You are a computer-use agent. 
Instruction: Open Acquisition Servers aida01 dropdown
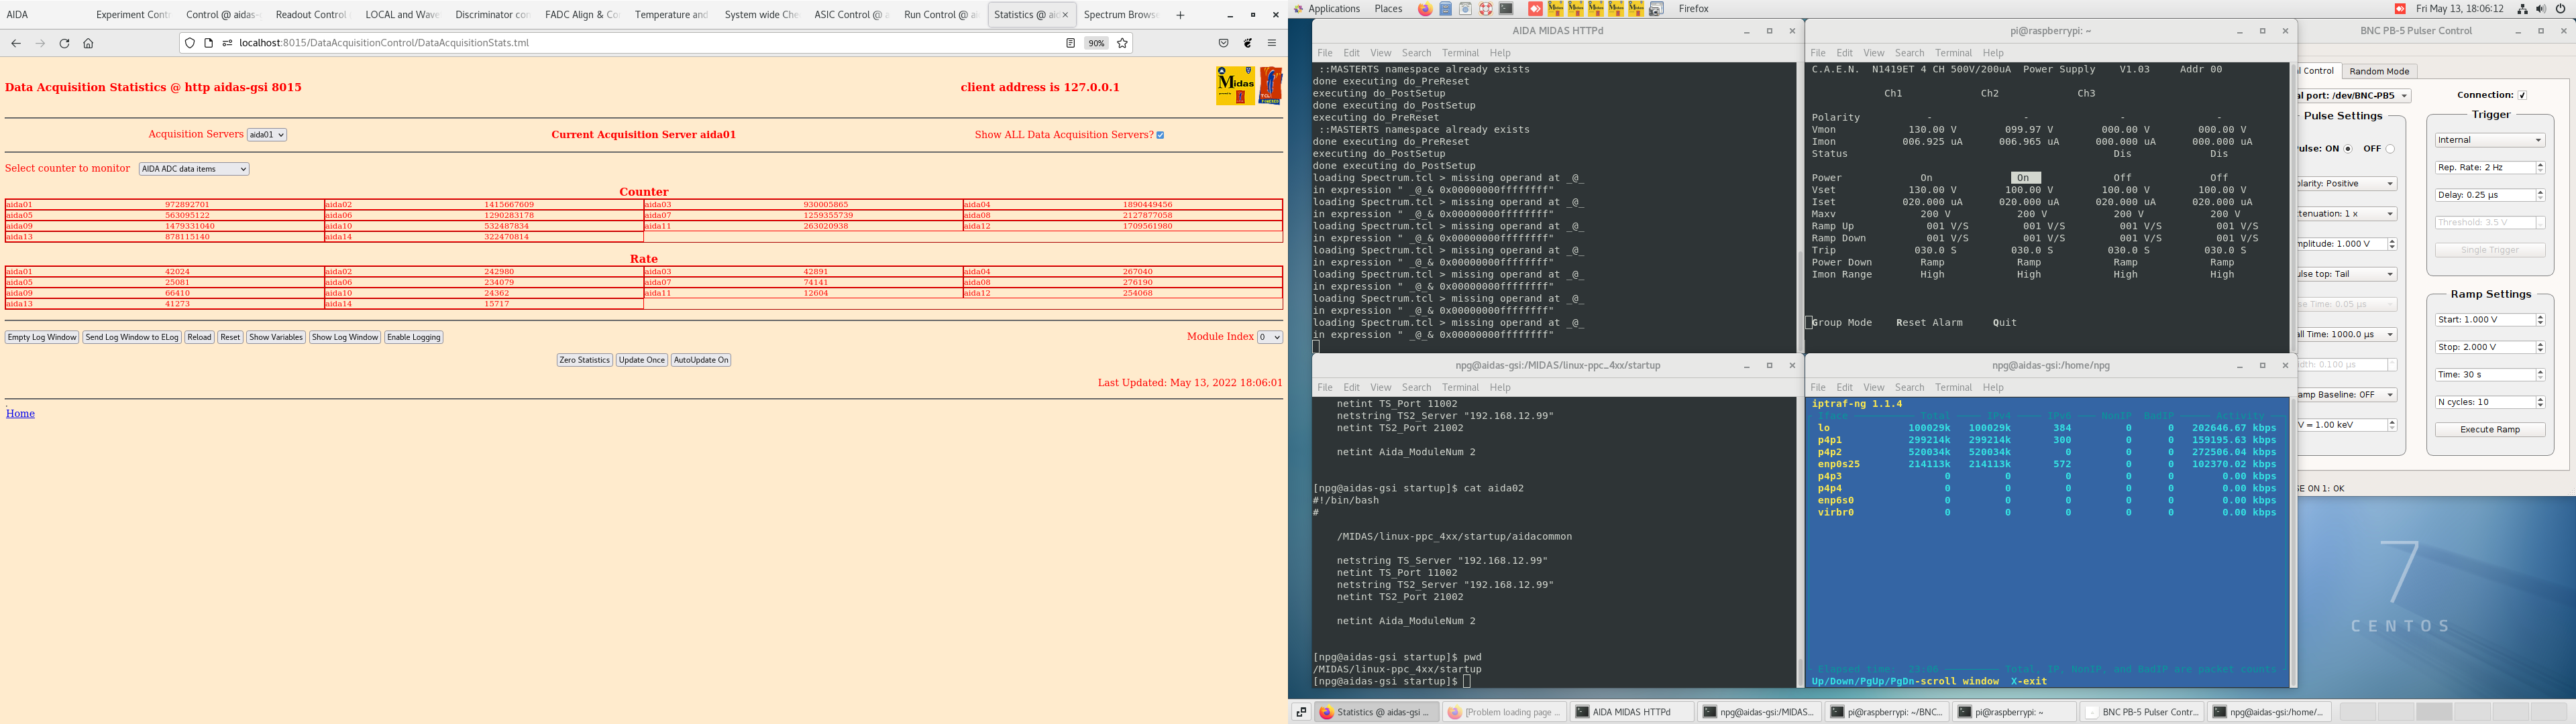tap(267, 135)
